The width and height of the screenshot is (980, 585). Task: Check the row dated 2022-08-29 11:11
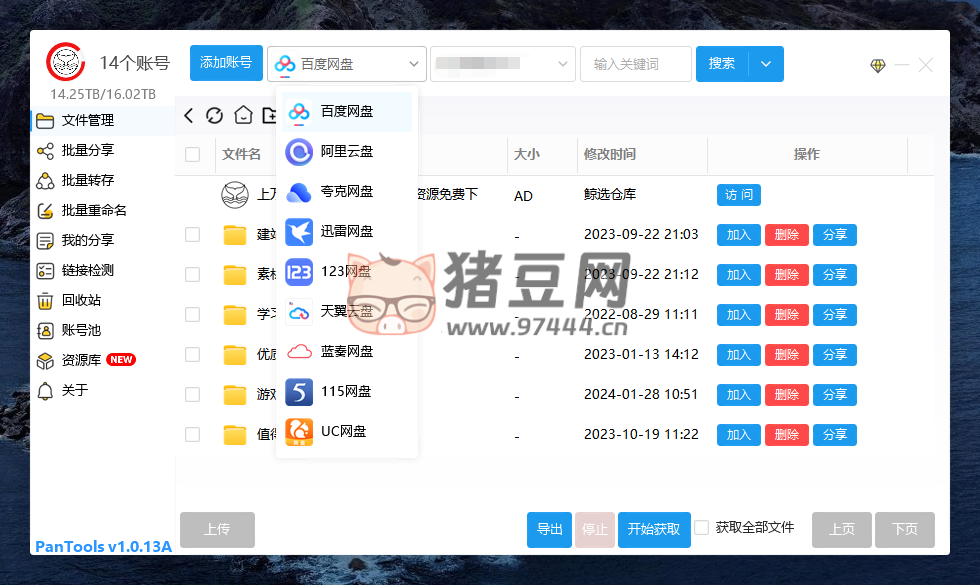coord(192,314)
